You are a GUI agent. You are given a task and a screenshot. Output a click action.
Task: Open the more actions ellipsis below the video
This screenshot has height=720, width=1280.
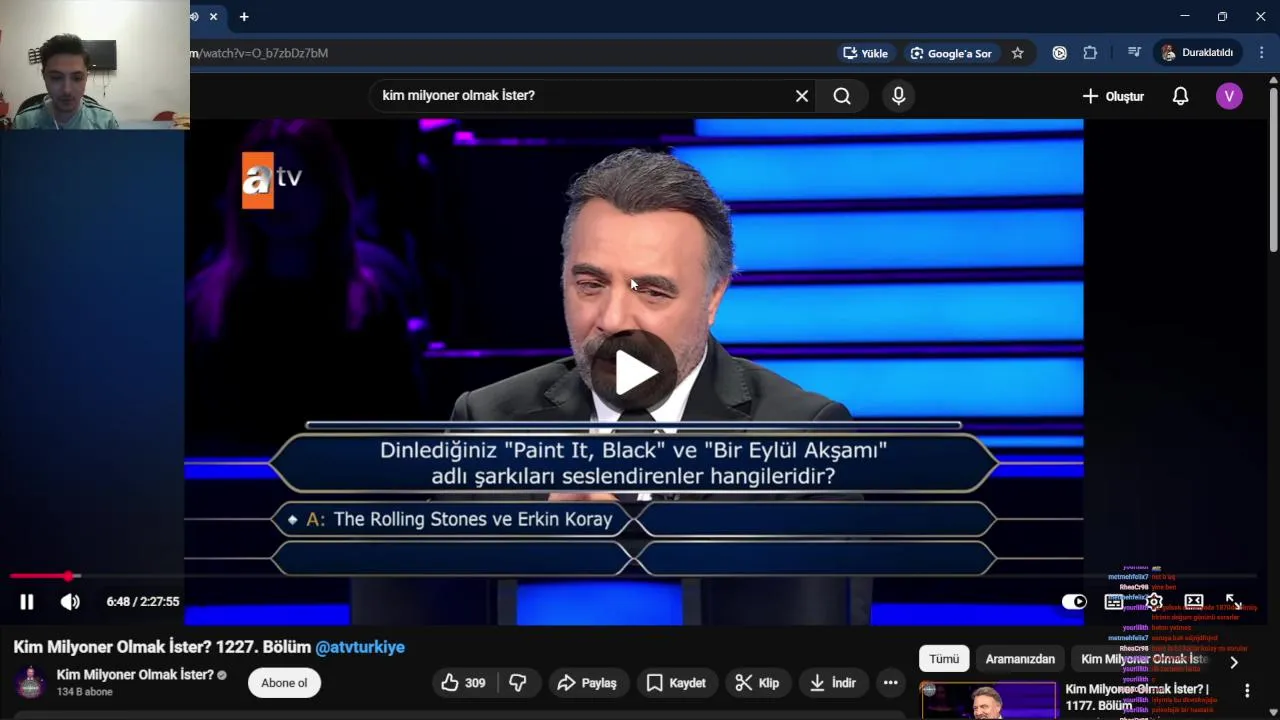890,683
